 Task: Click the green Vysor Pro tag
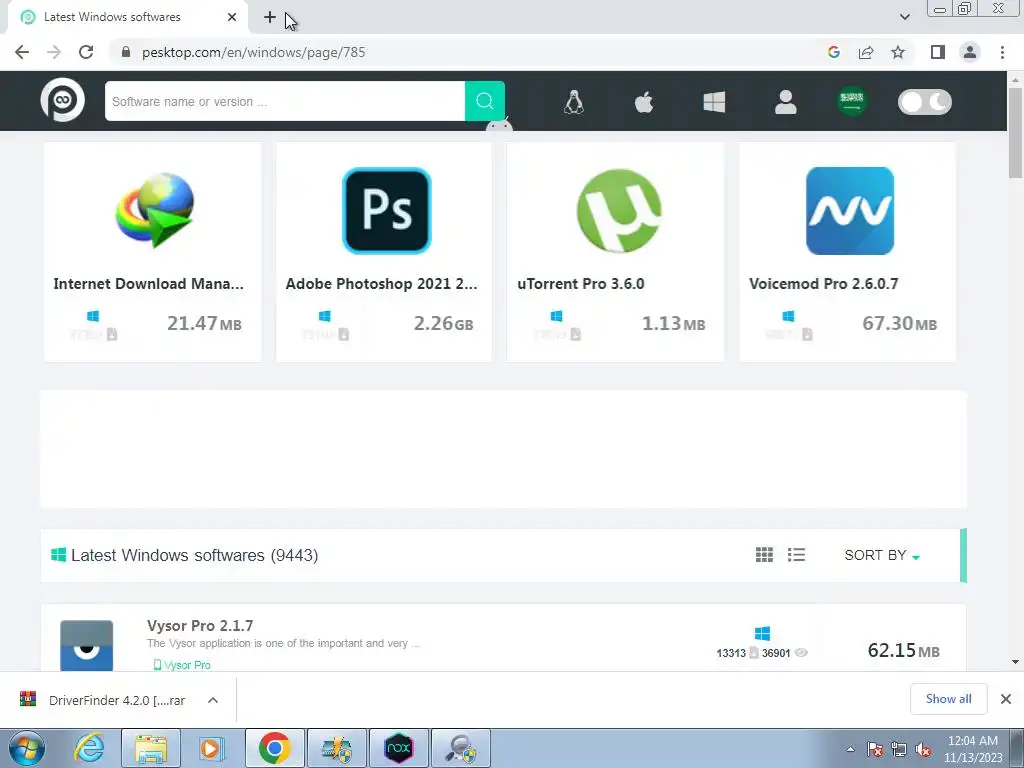coord(182,665)
